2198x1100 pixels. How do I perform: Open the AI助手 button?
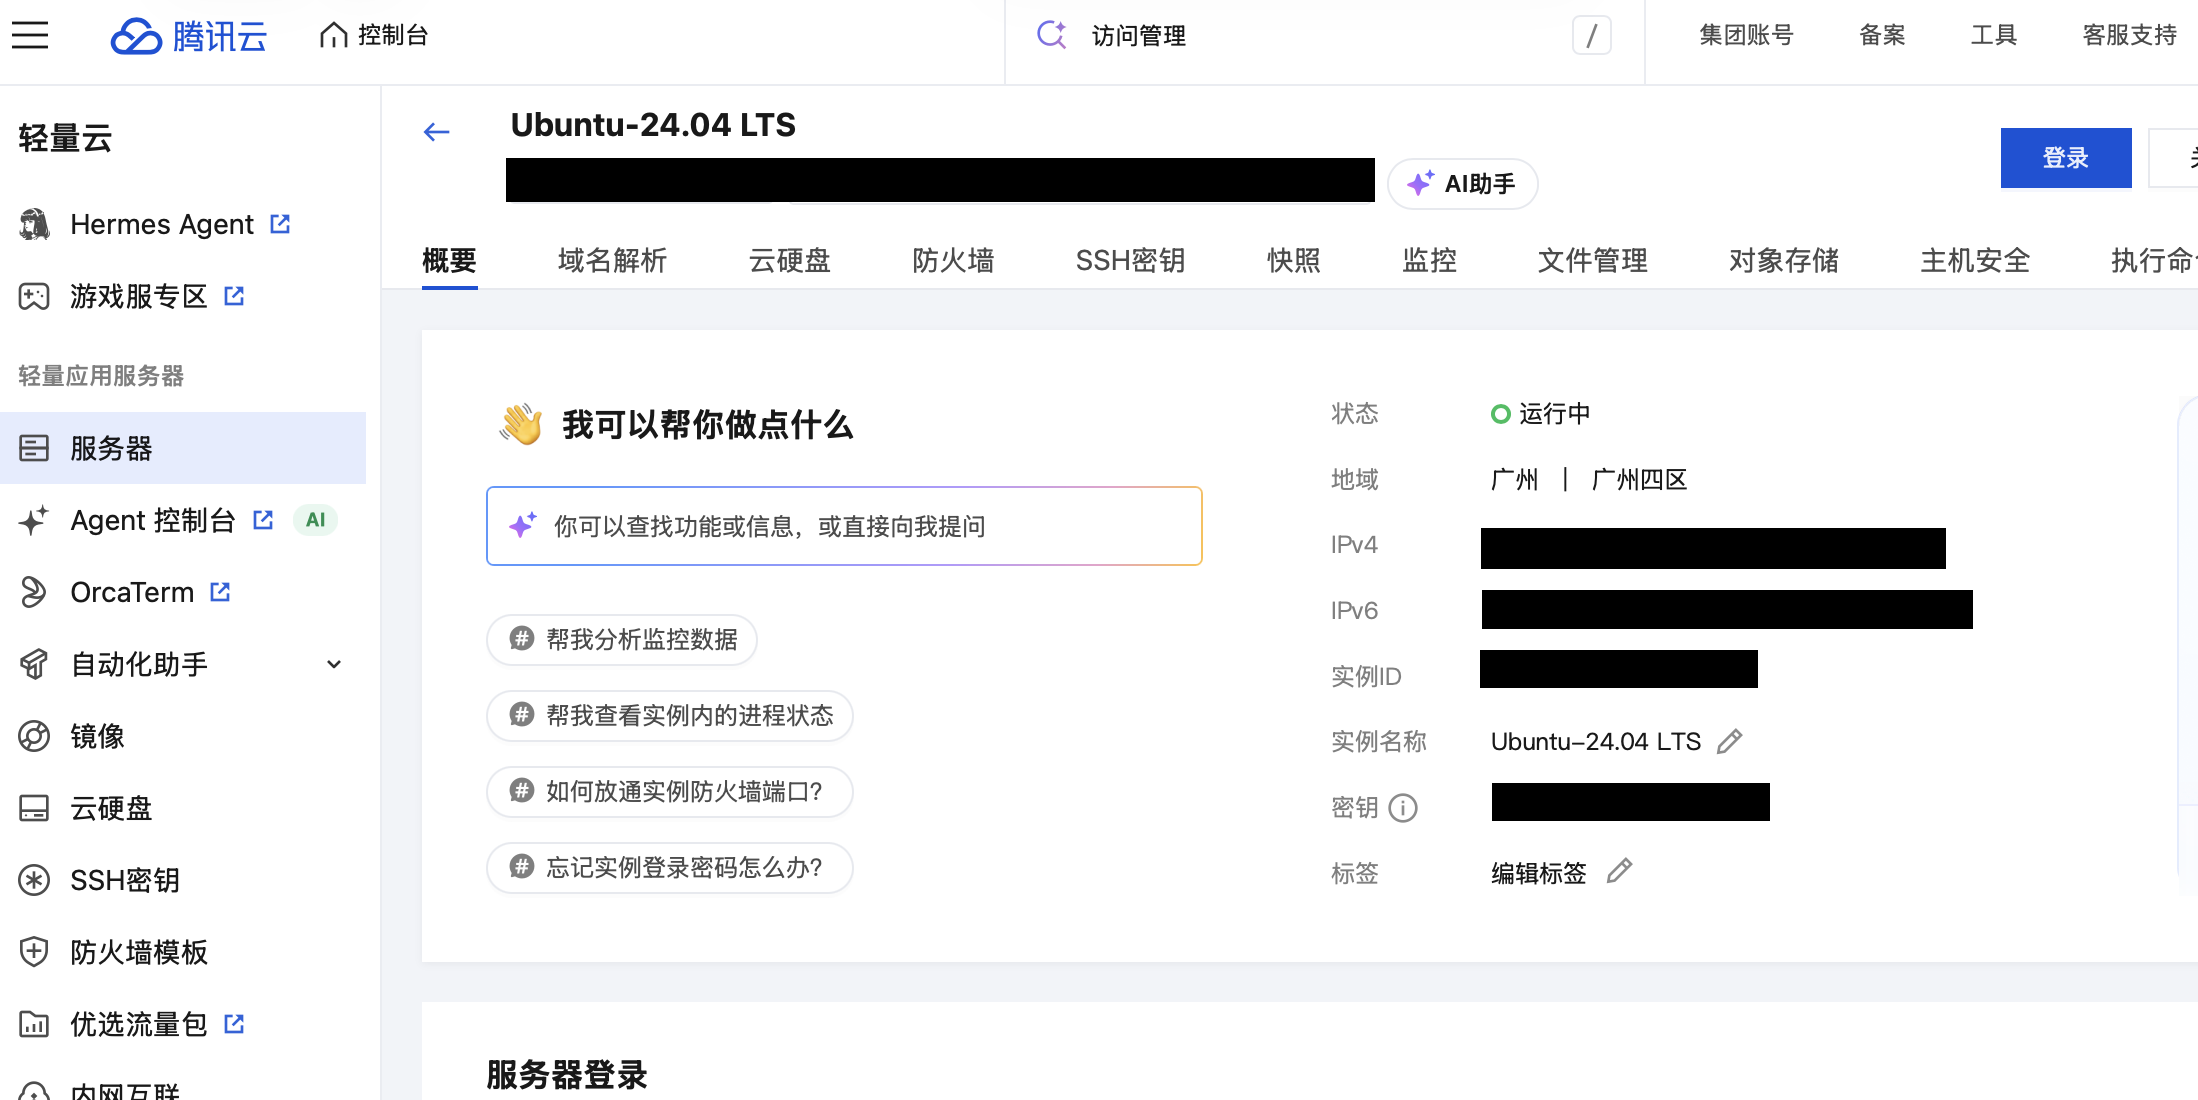(x=1462, y=184)
